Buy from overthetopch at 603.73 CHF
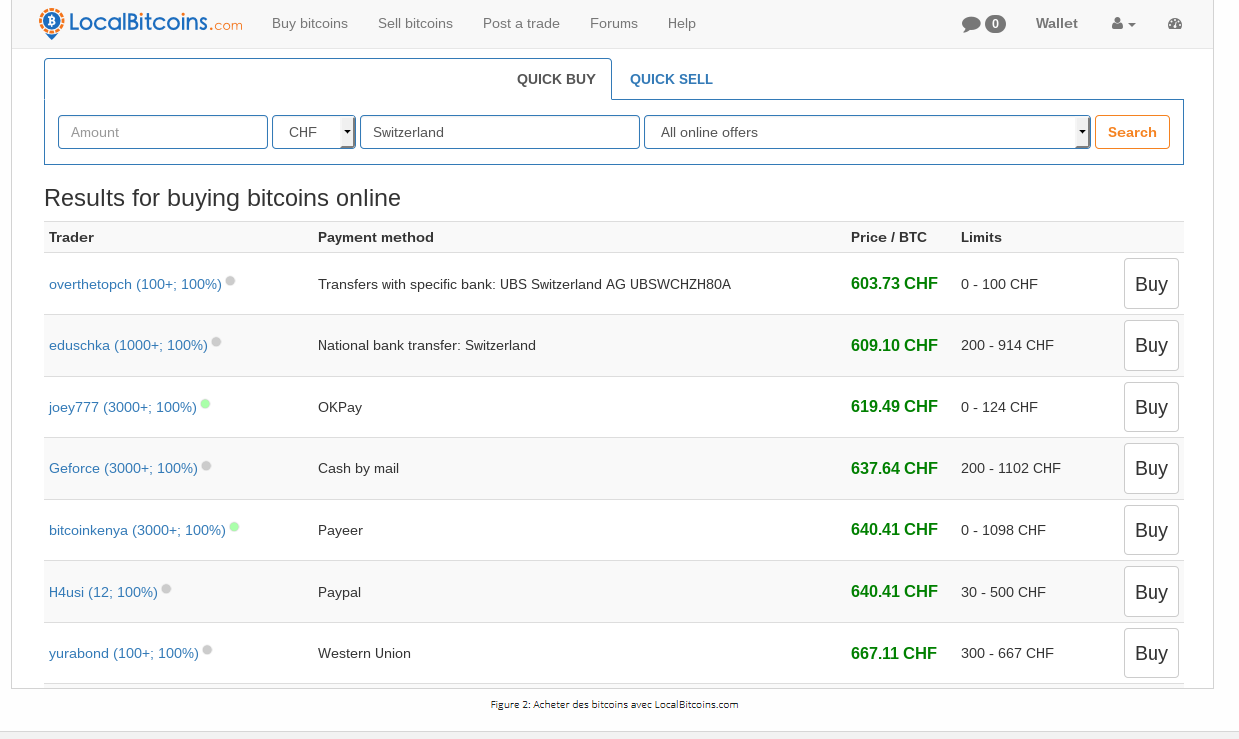This screenshot has height=739, width=1239. [1151, 284]
